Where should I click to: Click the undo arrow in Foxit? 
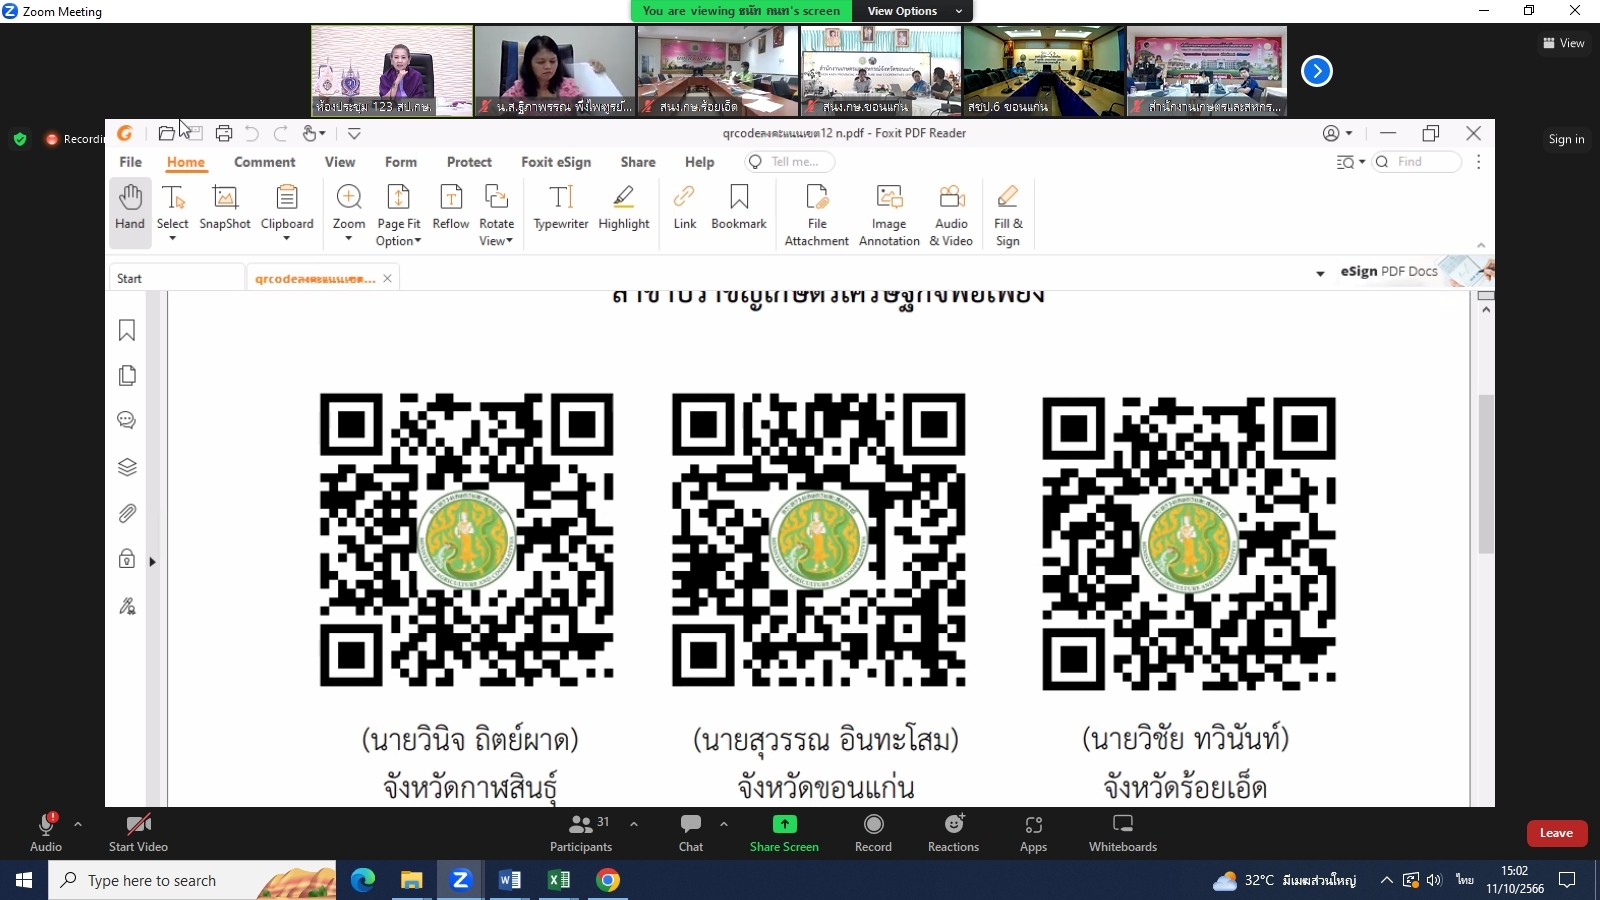[252, 133]
